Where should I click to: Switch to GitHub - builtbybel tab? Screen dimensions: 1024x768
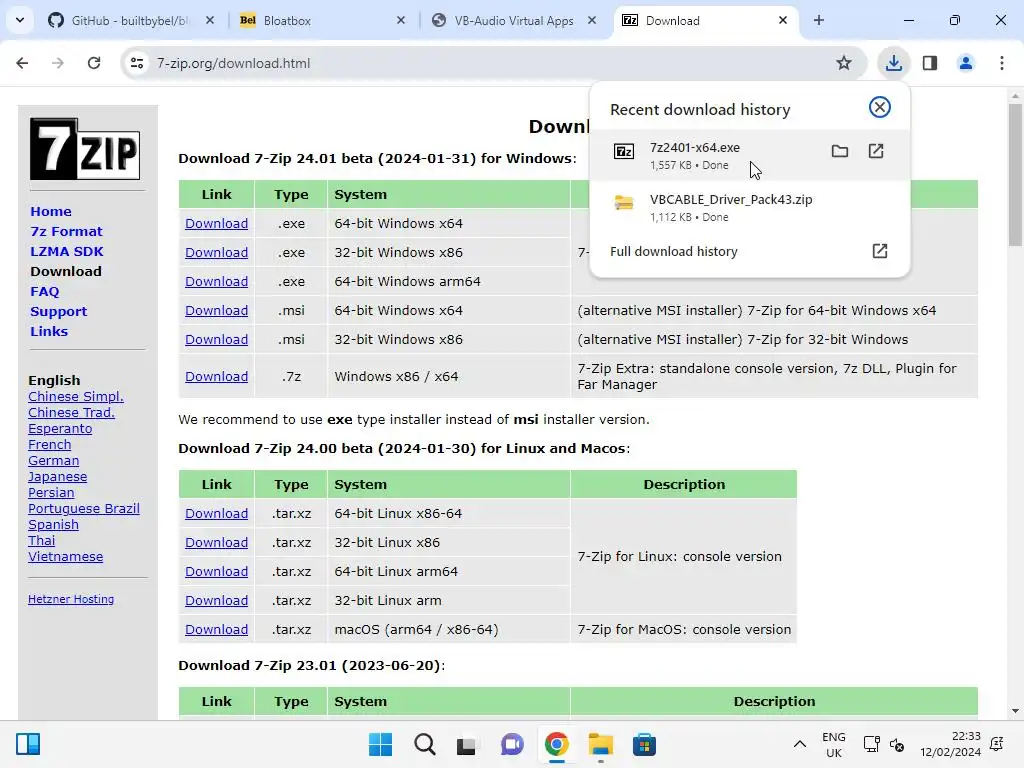[x=131, y=20]
